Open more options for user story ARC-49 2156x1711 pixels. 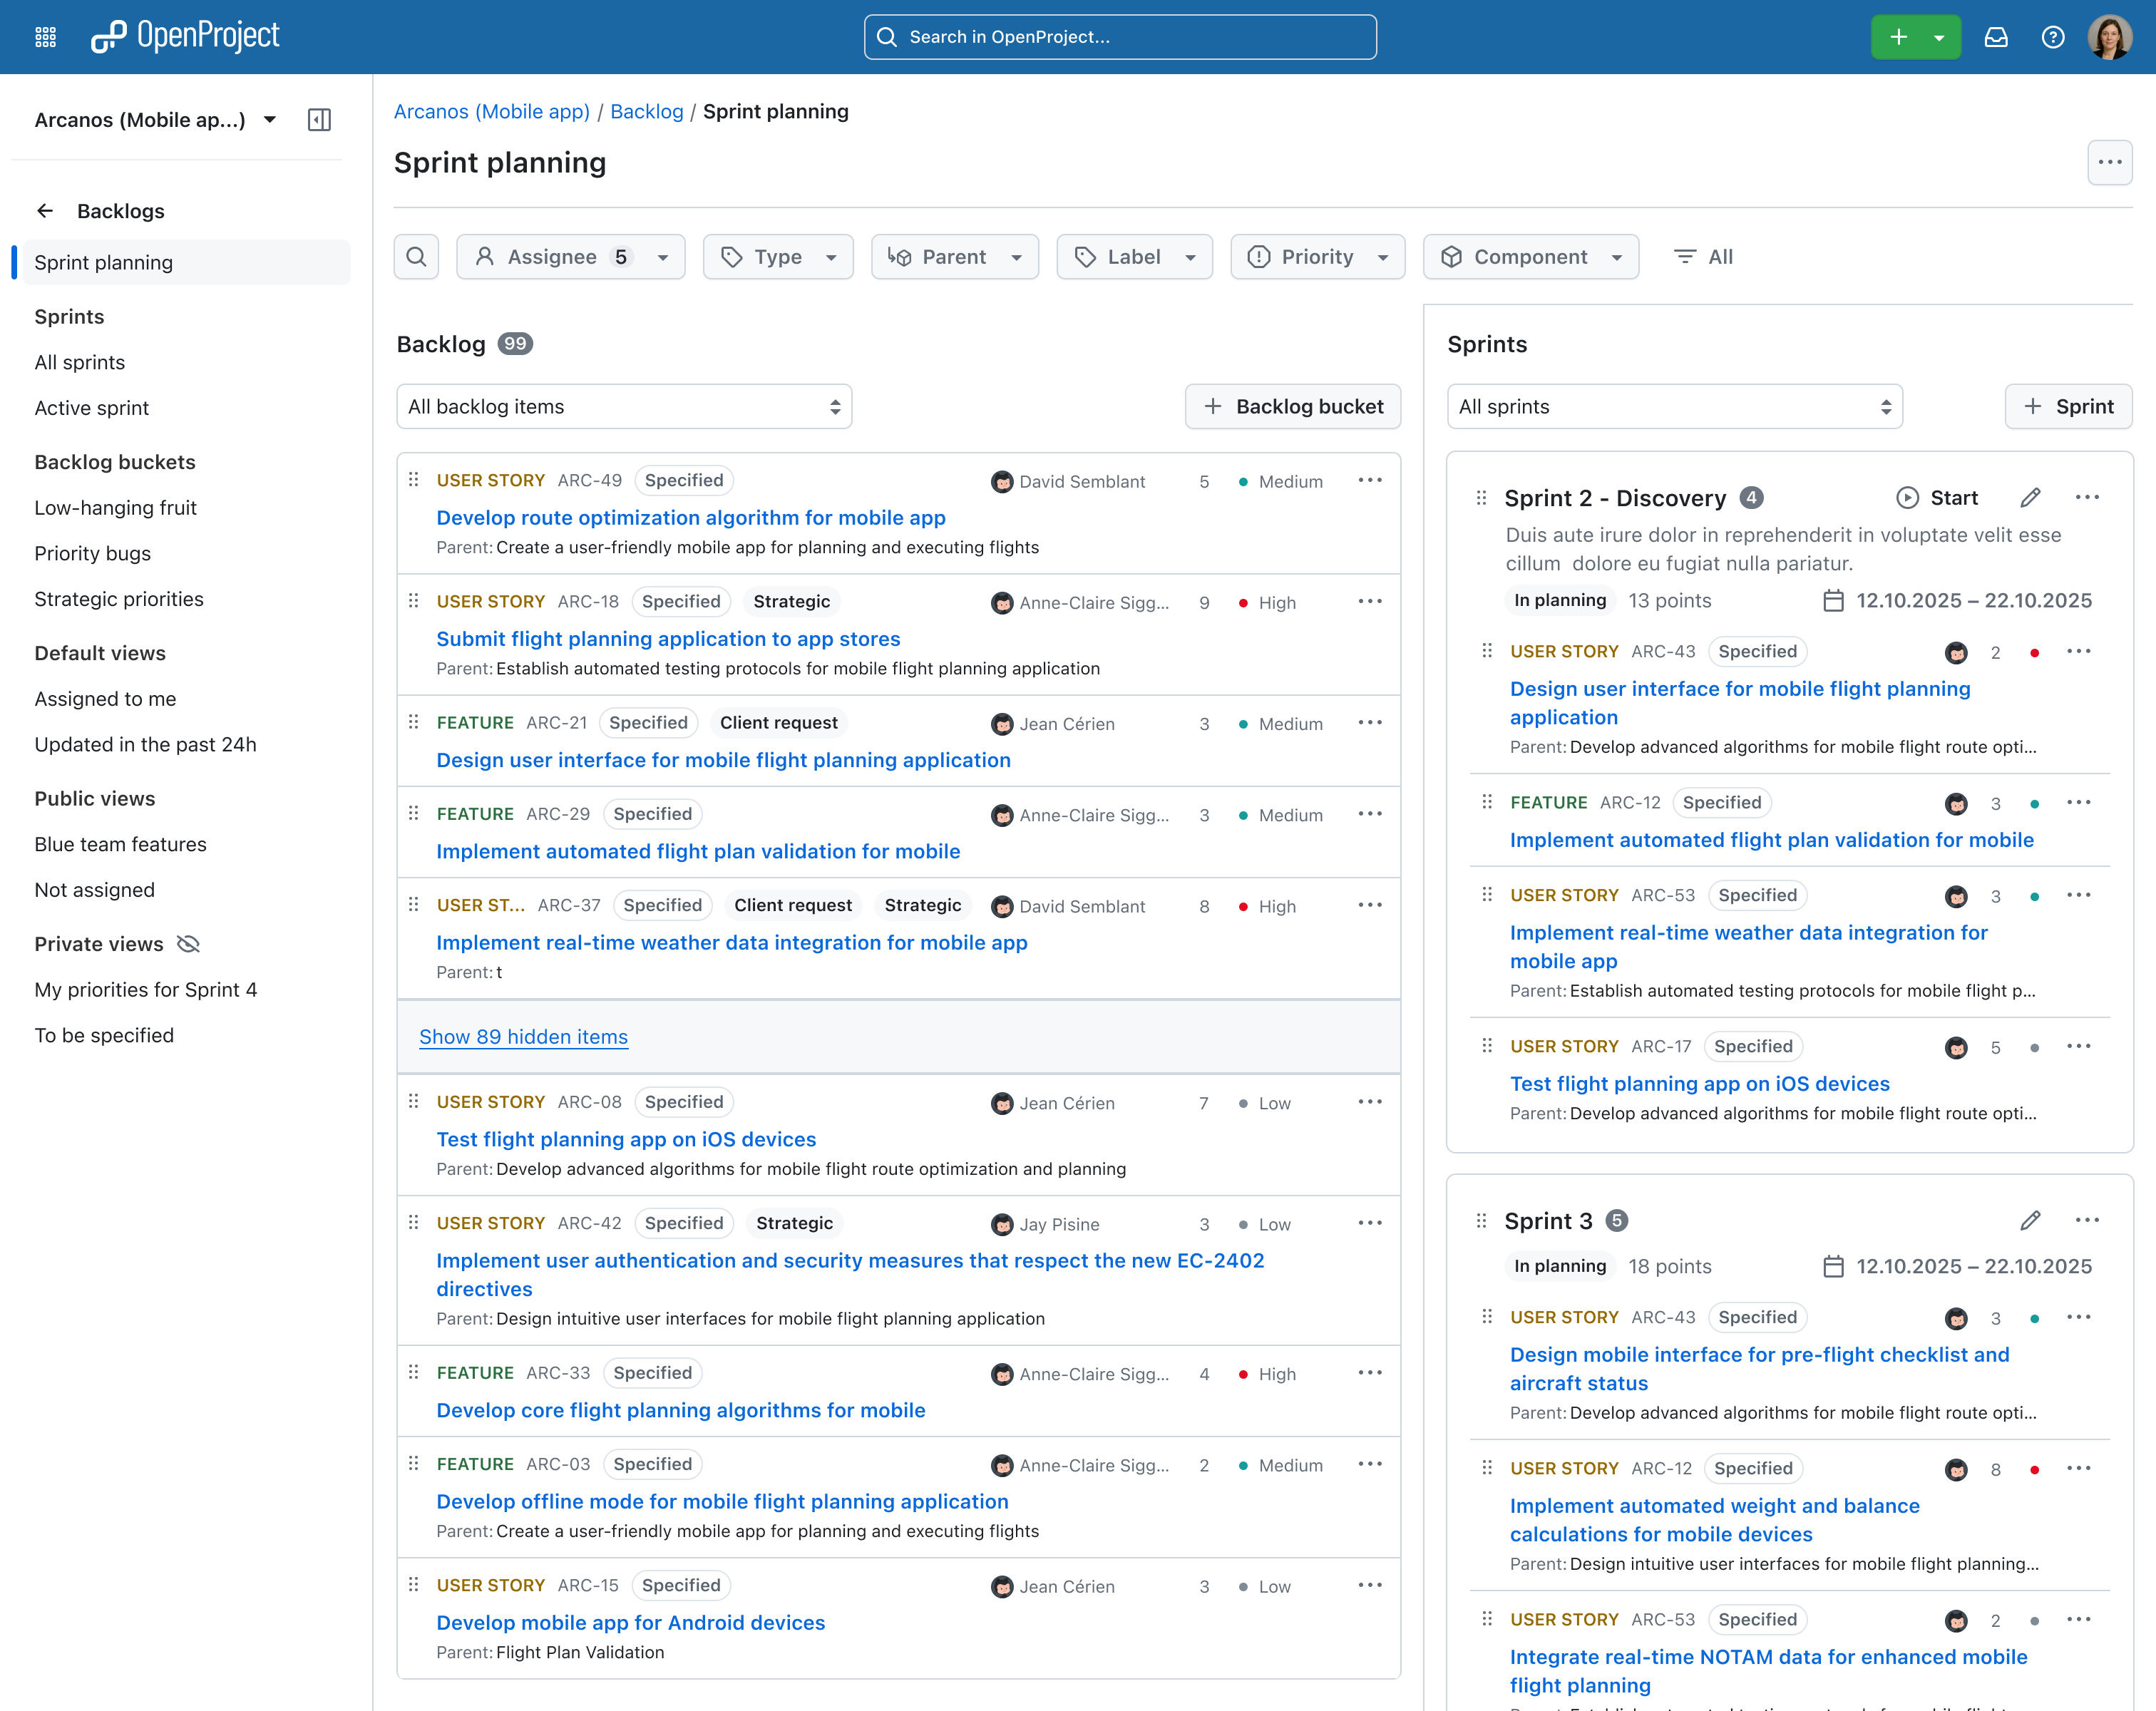pos(1370,481)
